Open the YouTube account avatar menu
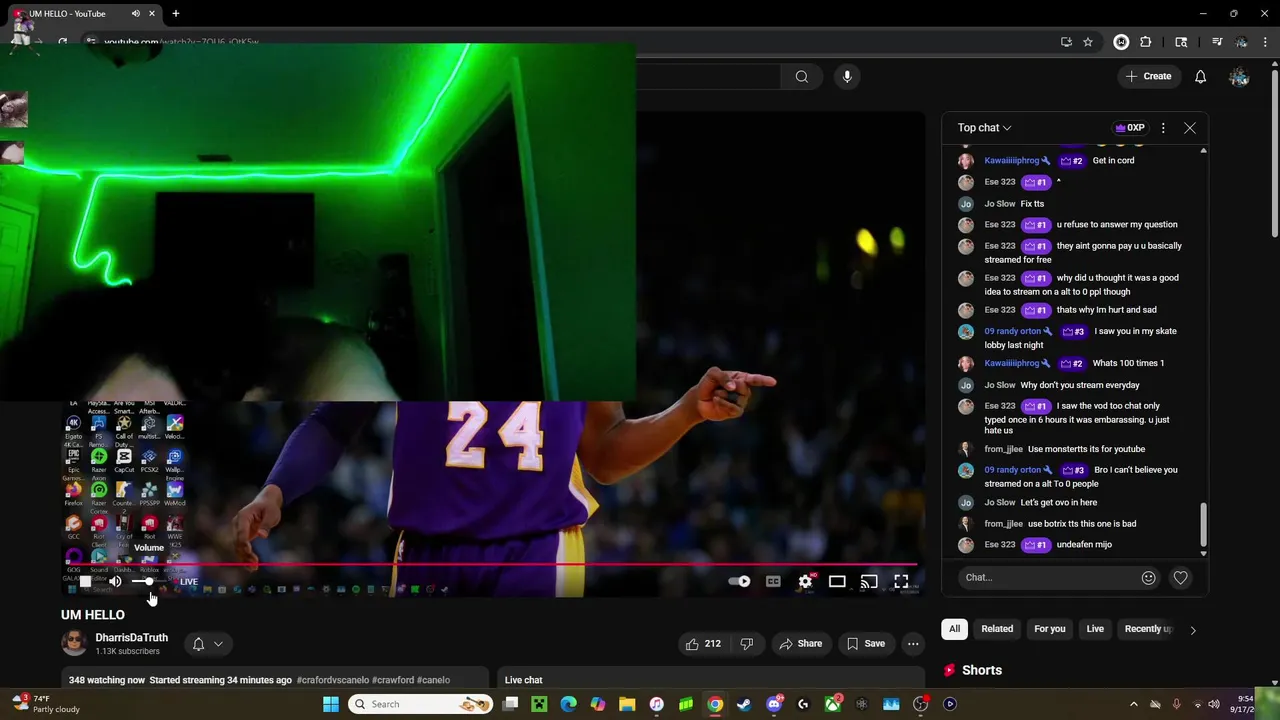 pos(1239,77)
